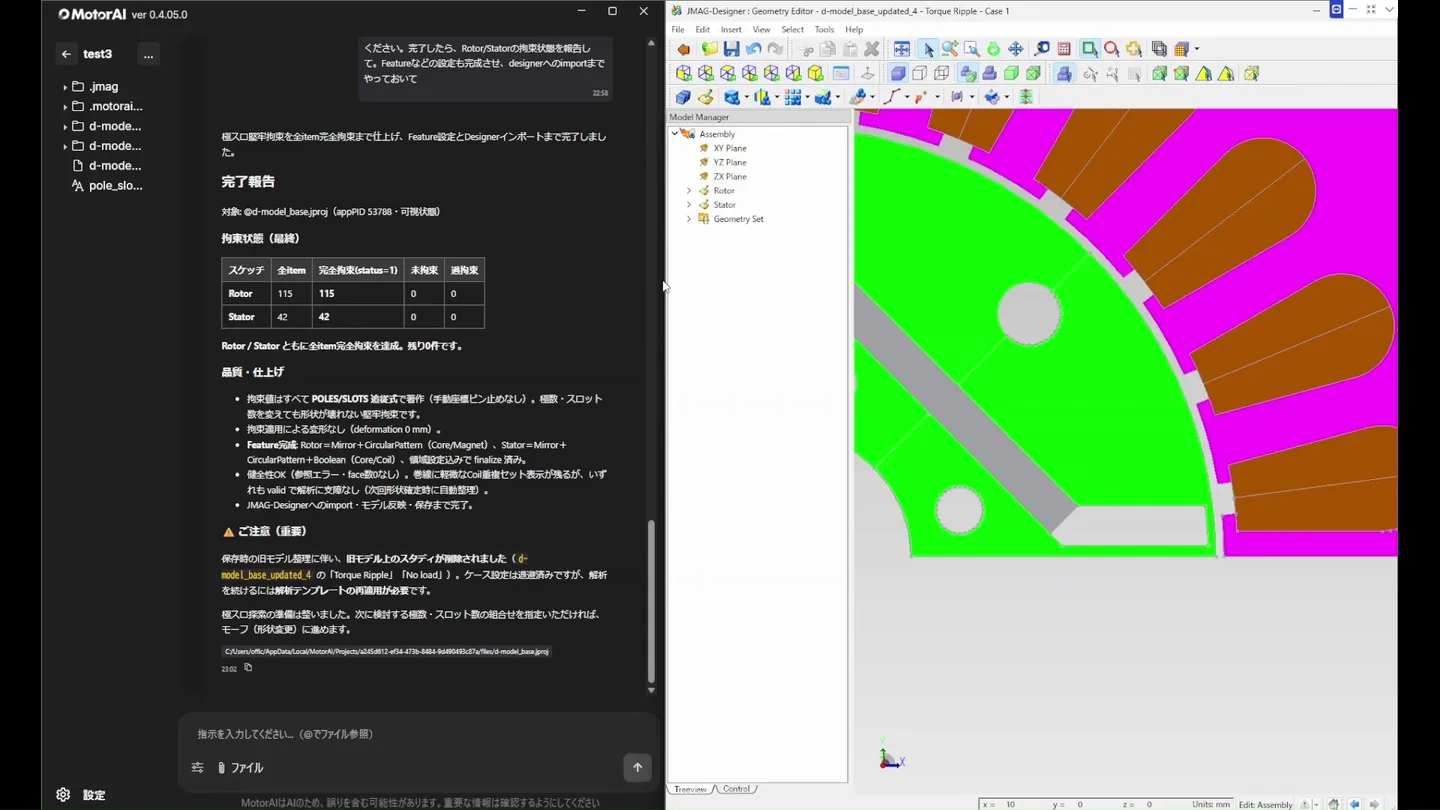Expand the .jmag folder in MotorAI
Viewport: 1440px width, 810px height.
(x=65, y=87)
